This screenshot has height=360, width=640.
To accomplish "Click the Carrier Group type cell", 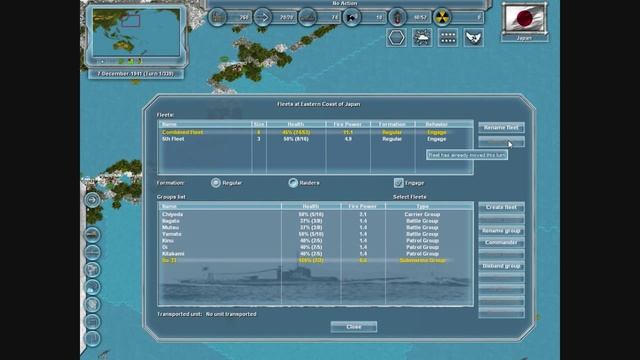I will [422, 214].
